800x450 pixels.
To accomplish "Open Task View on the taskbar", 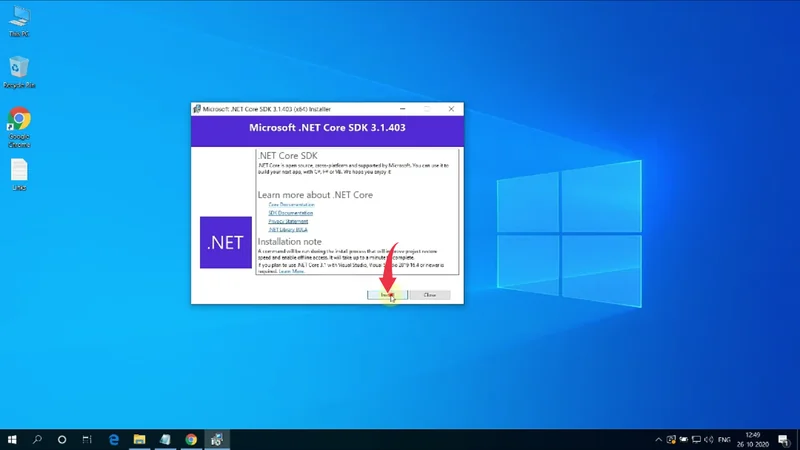I will 87,439.
